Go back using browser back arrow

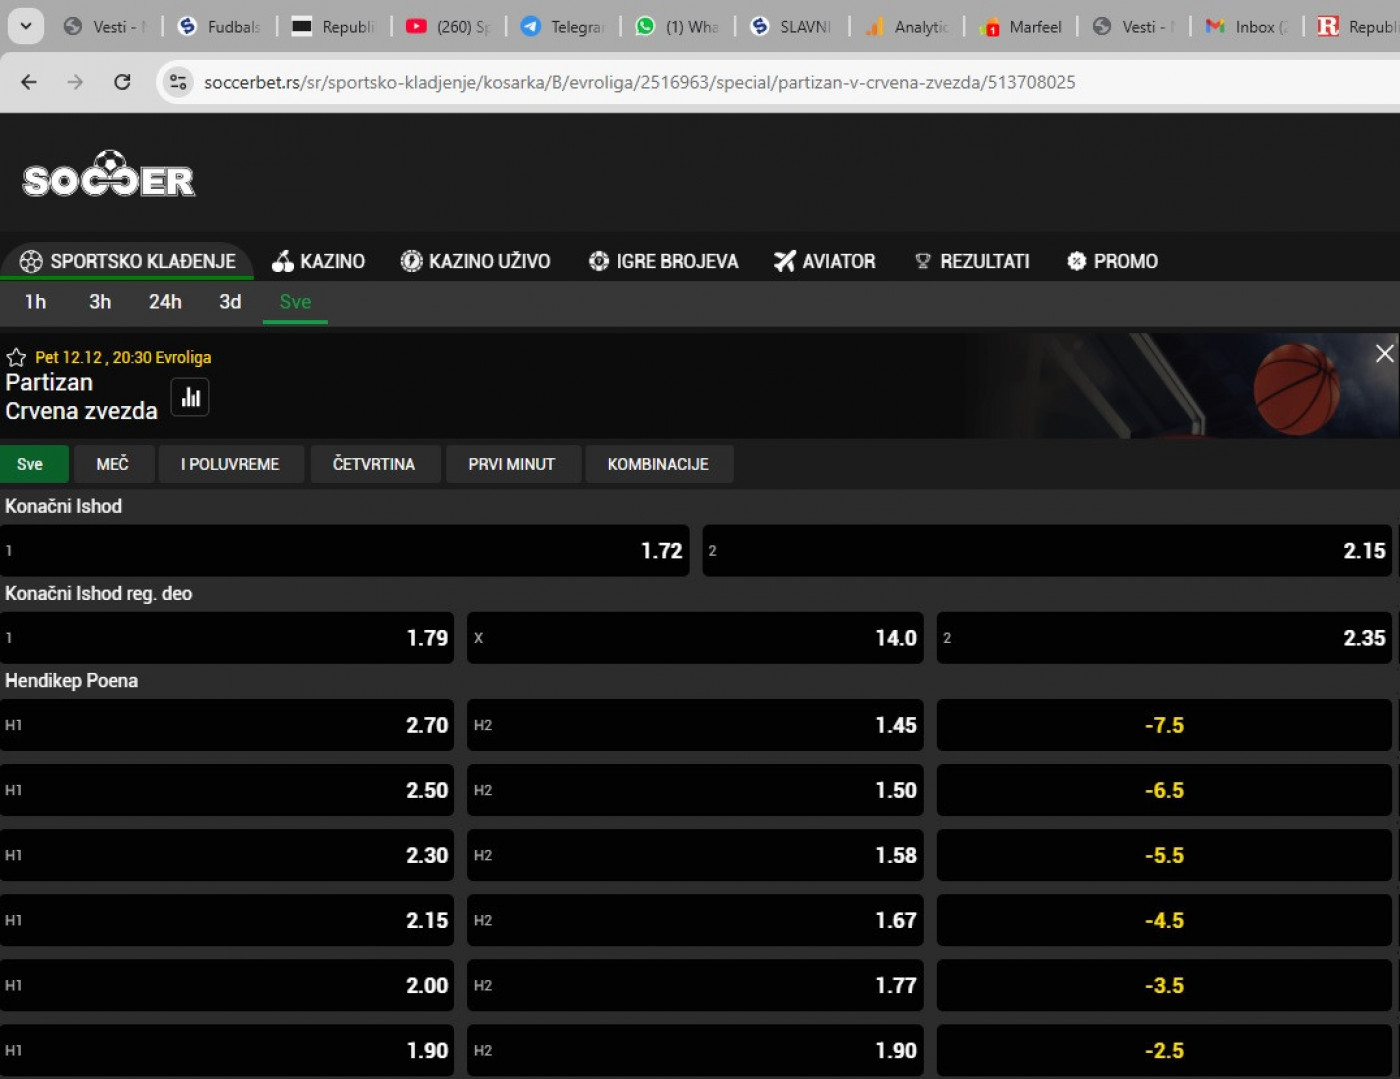(29, 82)
